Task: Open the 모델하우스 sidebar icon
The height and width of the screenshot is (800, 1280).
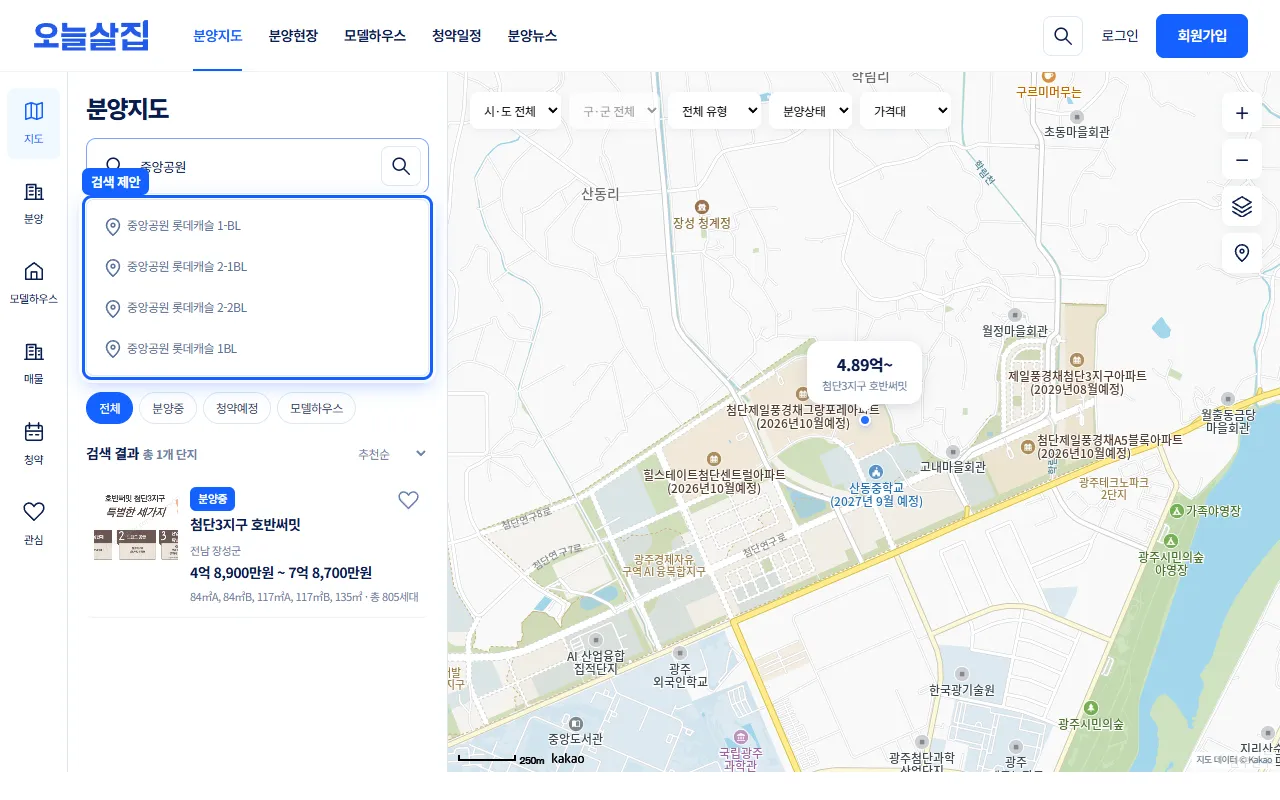Action: 34,283
